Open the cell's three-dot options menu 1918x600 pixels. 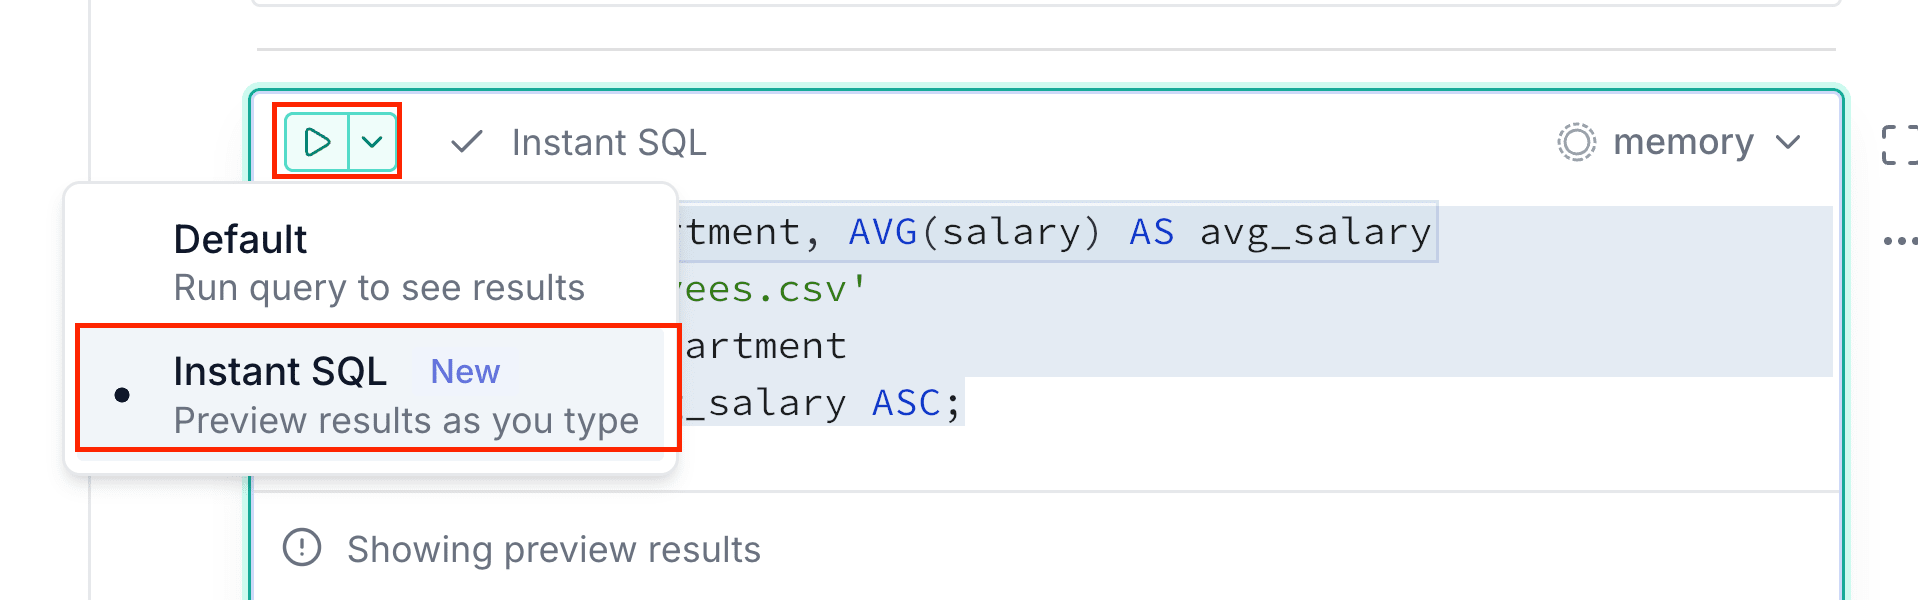tap(1899, 241)
